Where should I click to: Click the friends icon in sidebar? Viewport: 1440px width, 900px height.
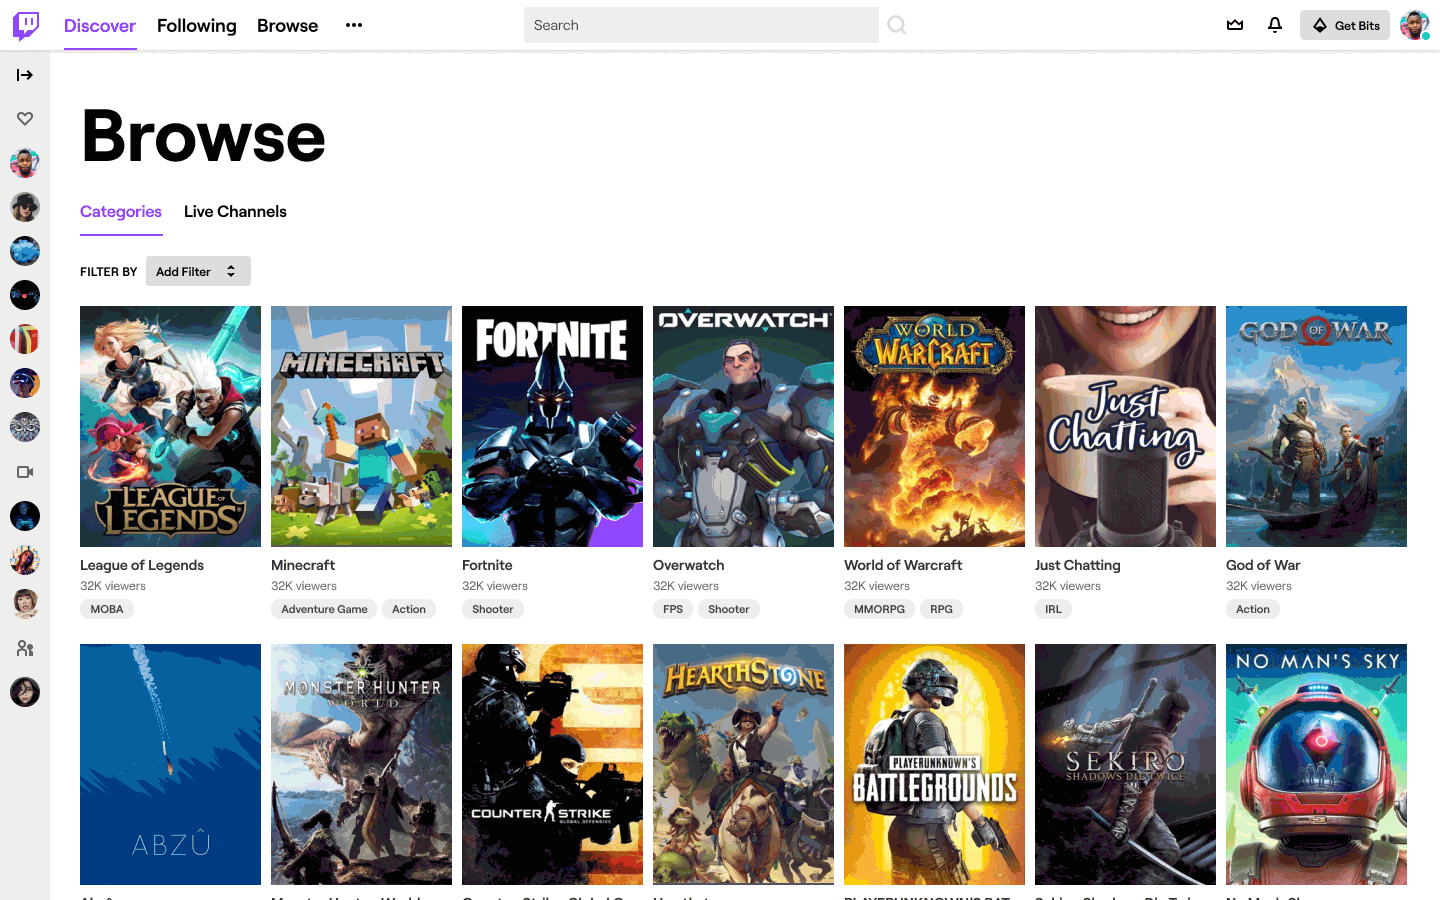(25, 648)
